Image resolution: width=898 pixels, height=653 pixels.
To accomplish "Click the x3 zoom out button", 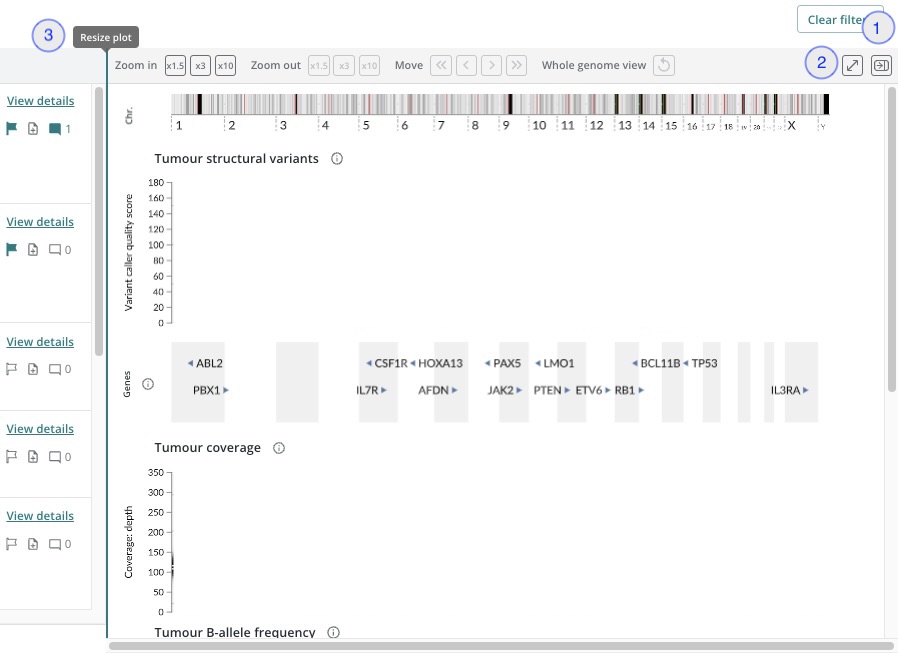I will pos(343,66).
